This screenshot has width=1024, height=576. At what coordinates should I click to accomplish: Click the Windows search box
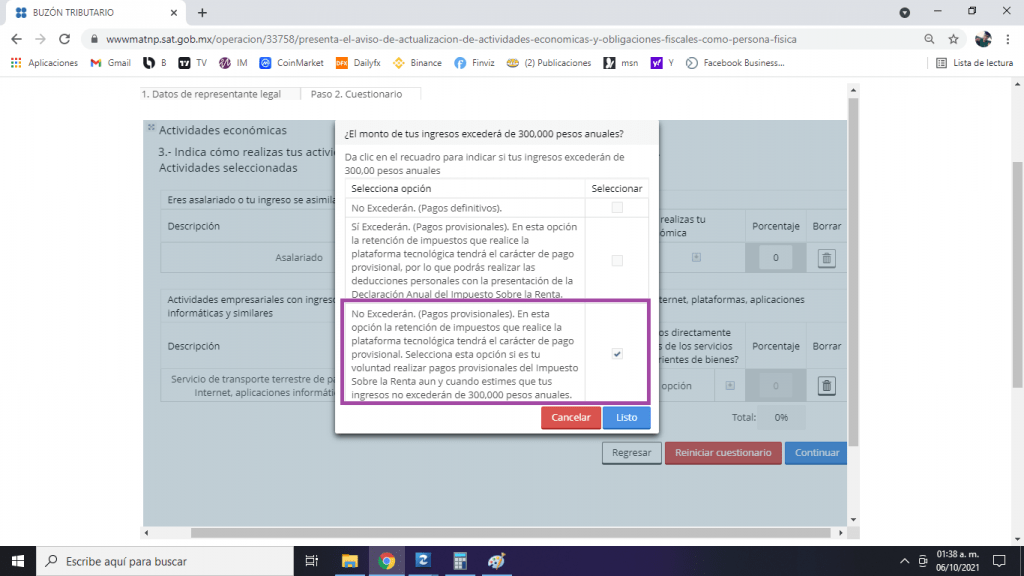(x=165, y=561)
